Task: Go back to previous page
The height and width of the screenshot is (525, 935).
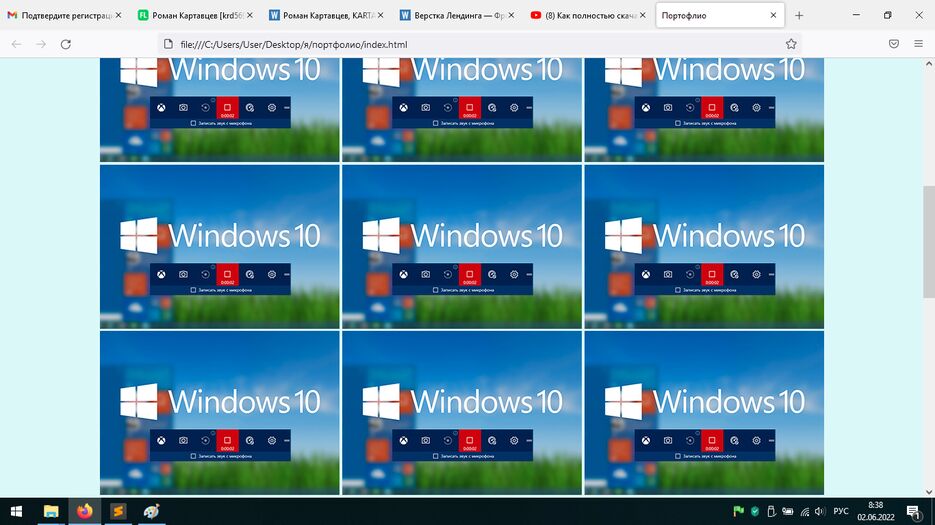Action: point(17,44)
